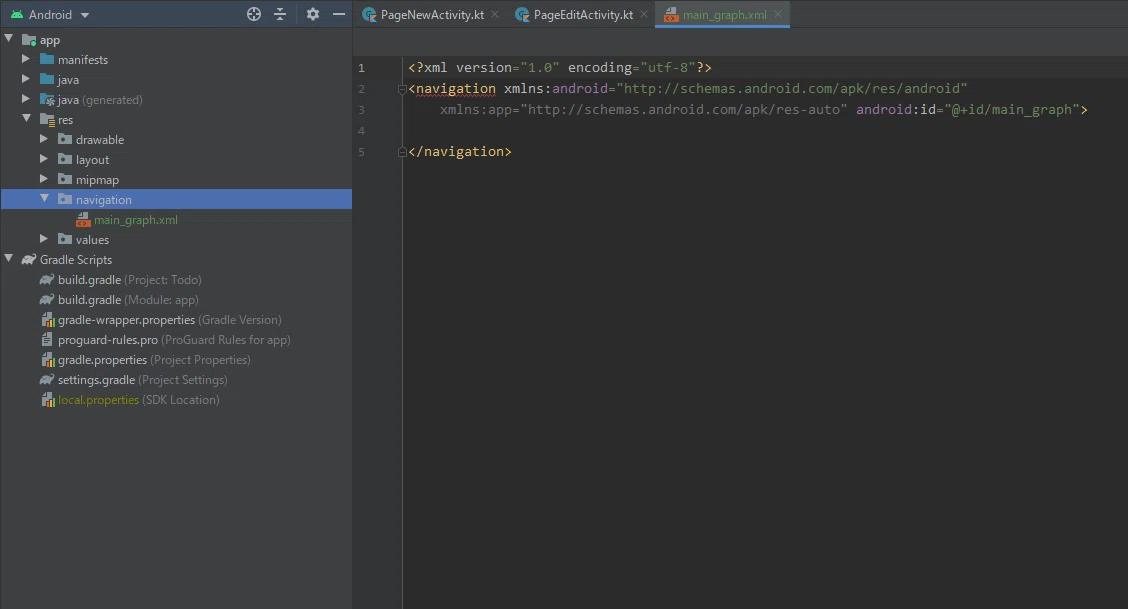Expand the java folder
Image resolution: width=1128 pixels, height=609 pixels.
coord(26,79)
